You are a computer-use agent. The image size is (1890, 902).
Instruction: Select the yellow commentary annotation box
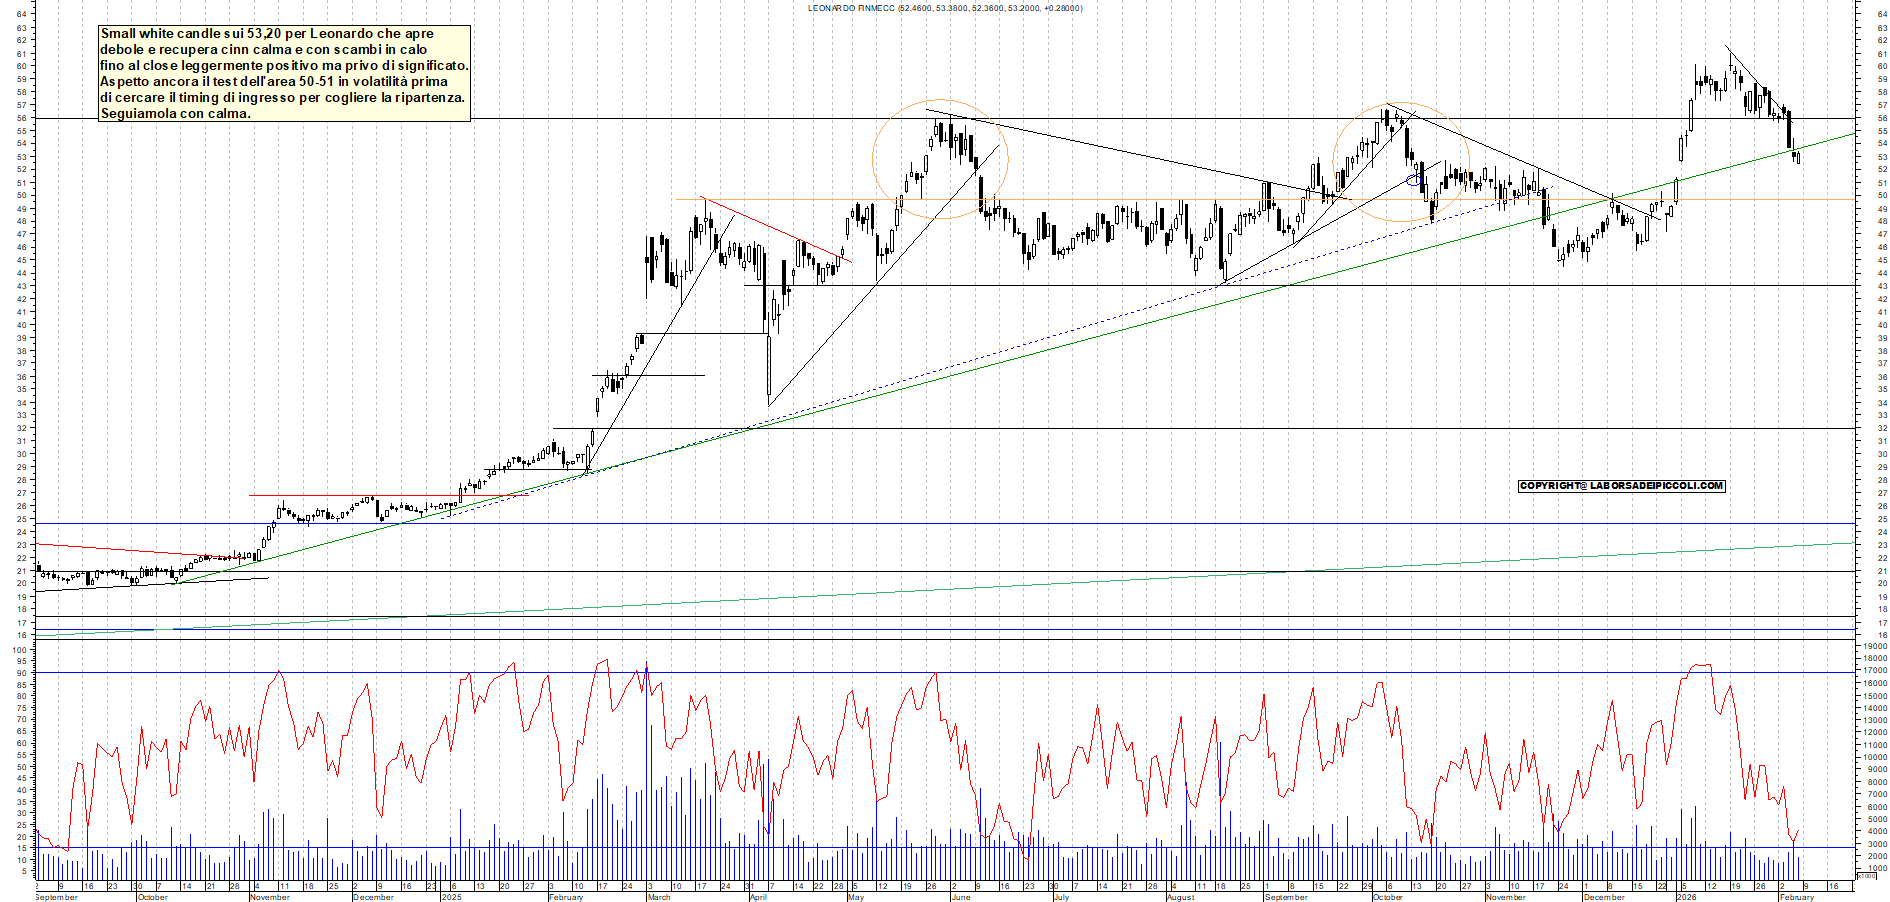click(285, 70)
